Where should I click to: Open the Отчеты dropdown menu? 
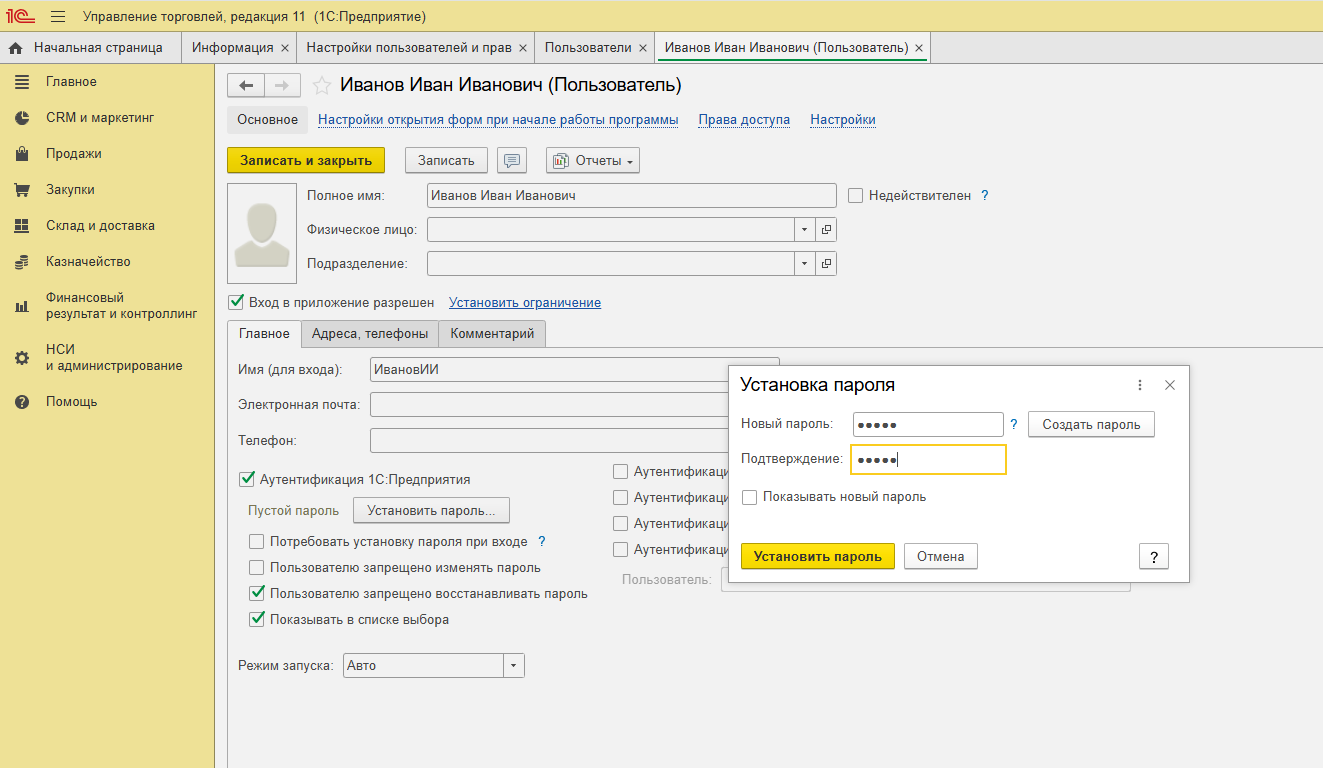(593, 161)
